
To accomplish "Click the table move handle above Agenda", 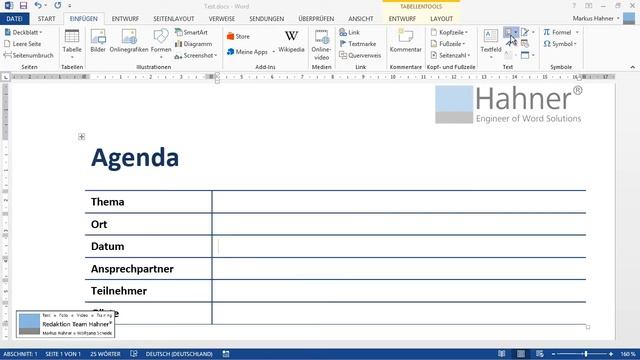I will (x=82, y=137).
